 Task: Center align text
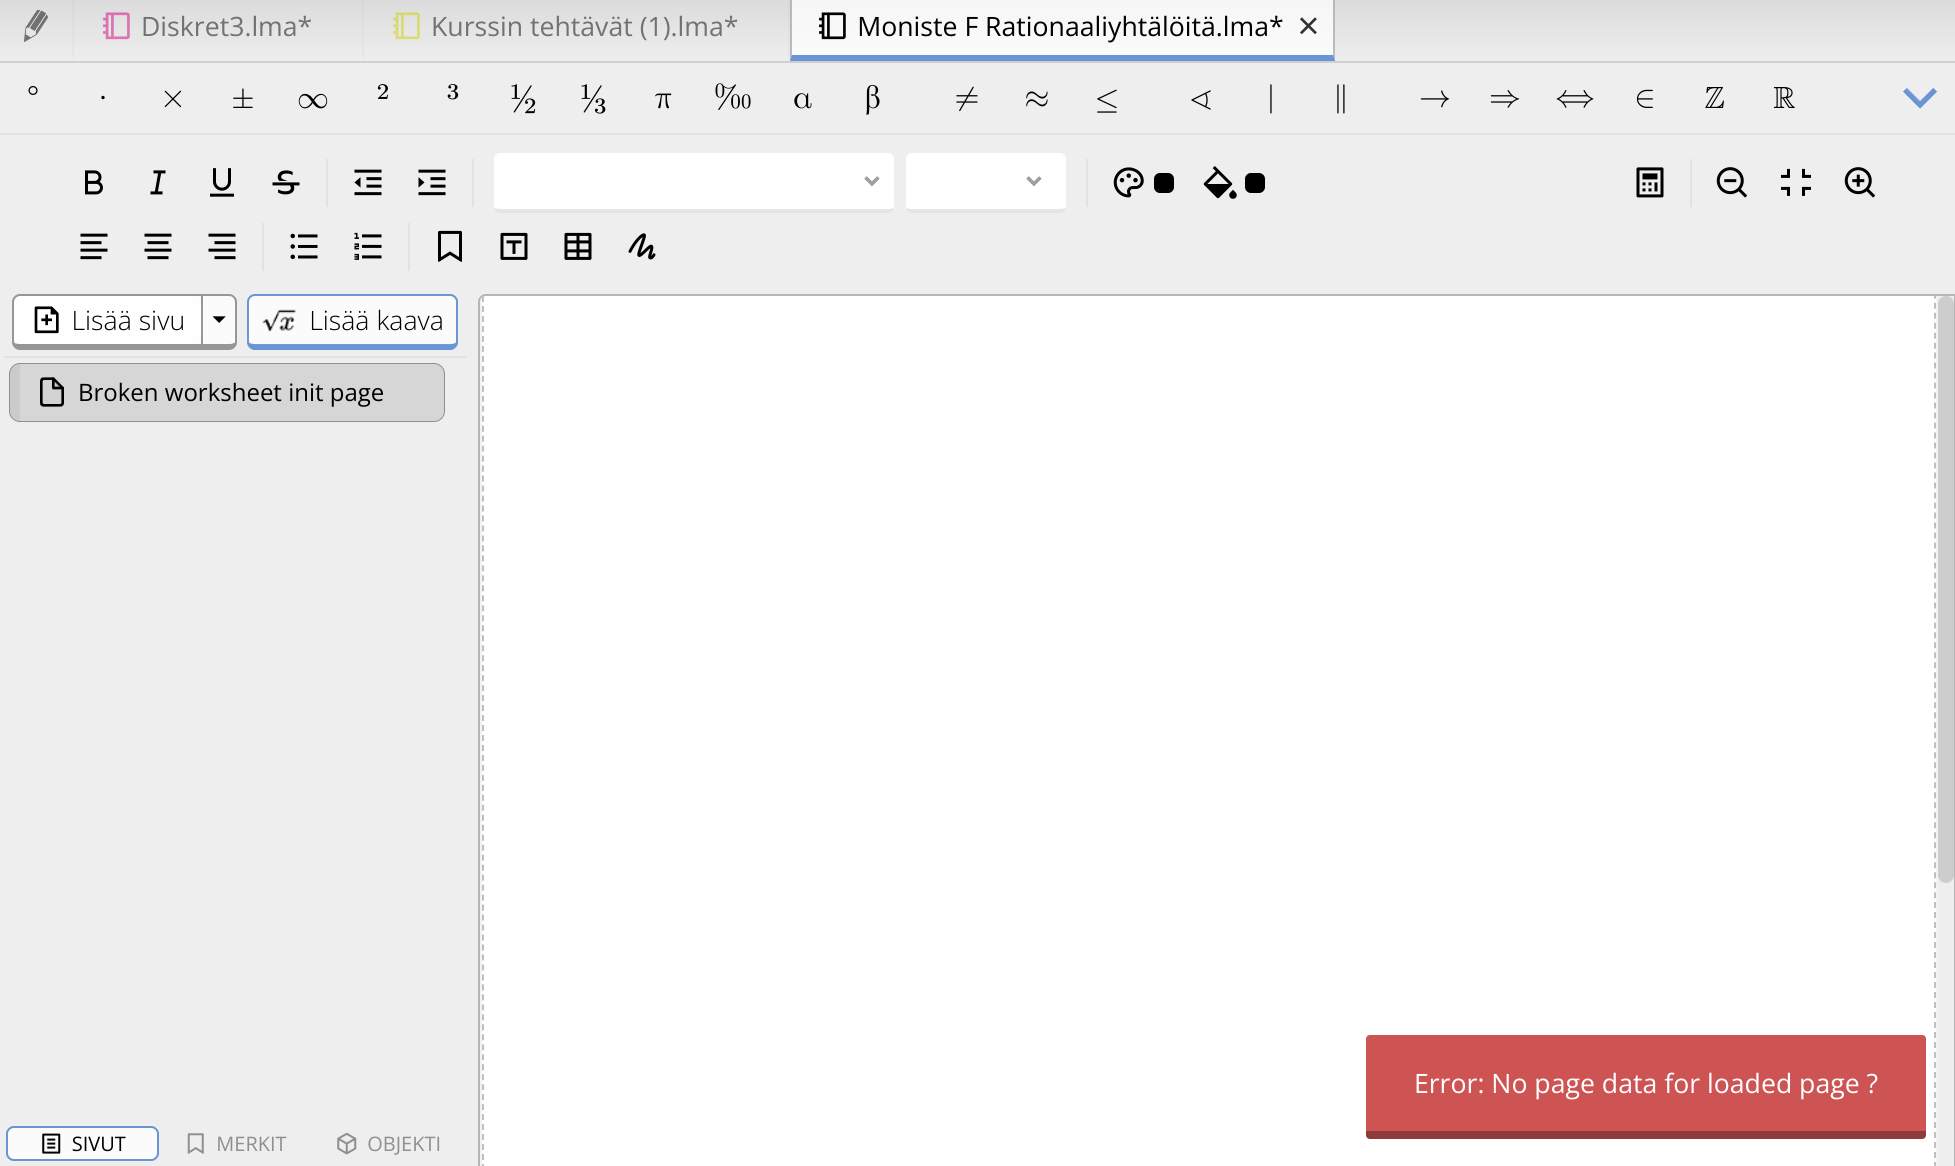158,247
